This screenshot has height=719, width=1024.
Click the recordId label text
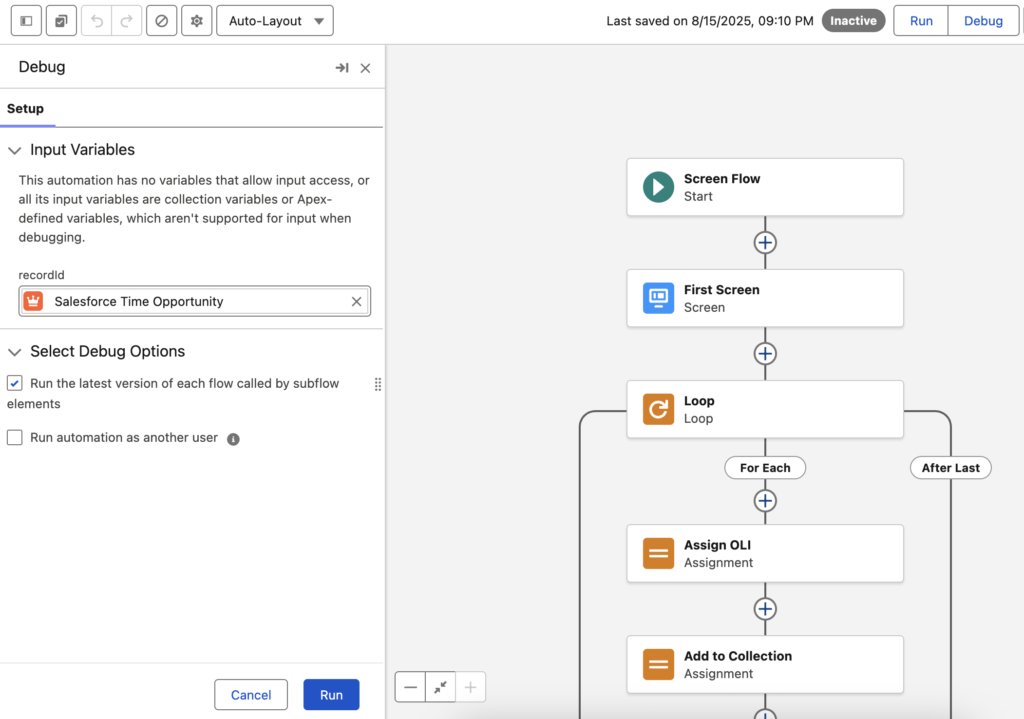point(41,275)
